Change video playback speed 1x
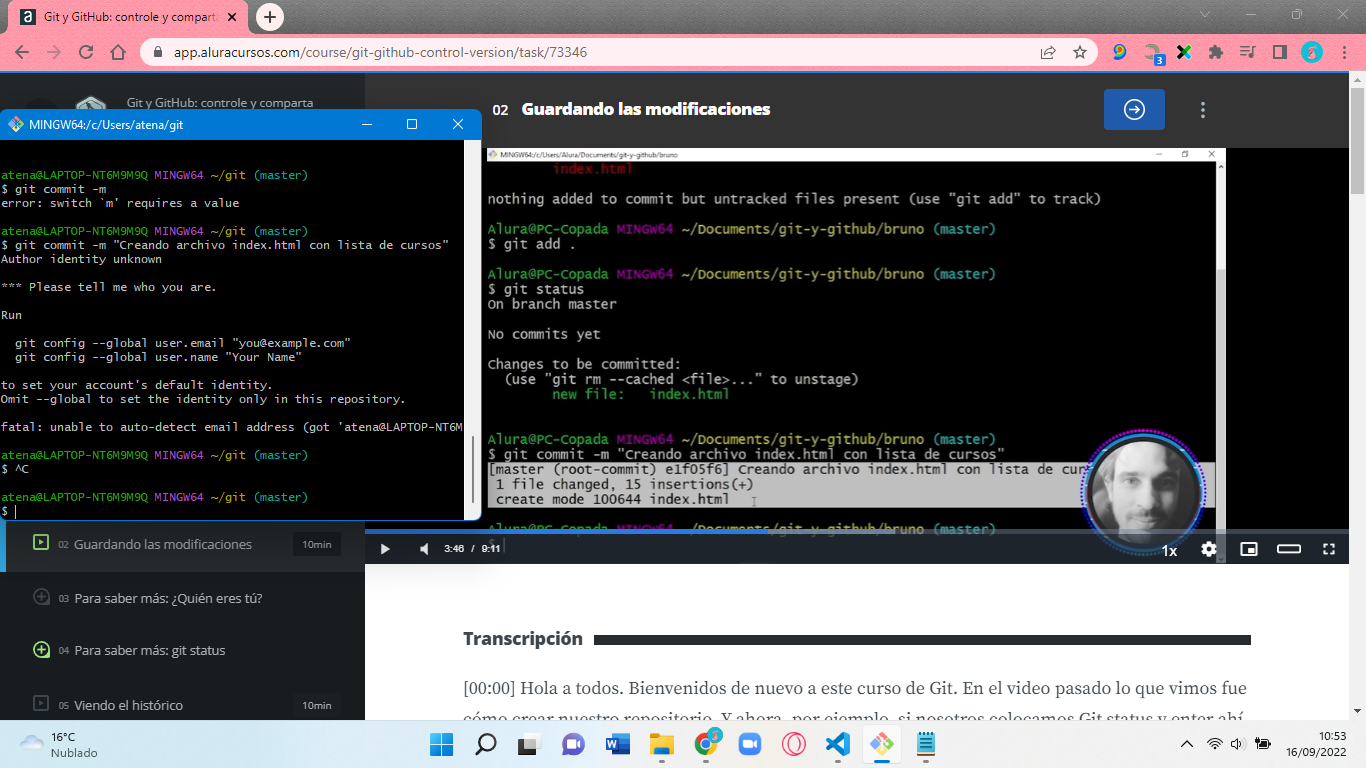The image size is (1366, 768). click(1169, 550)
